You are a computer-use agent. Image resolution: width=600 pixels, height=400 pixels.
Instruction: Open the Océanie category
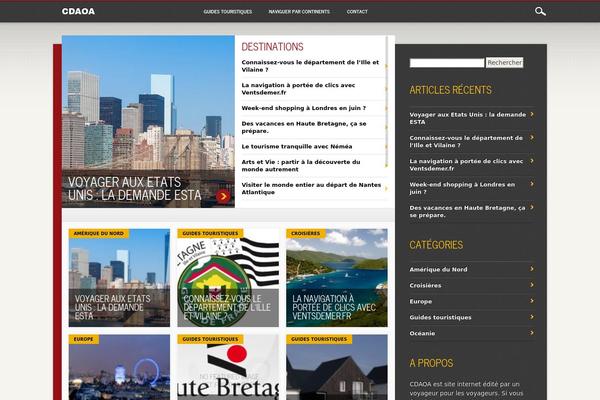tap(422, 333)
